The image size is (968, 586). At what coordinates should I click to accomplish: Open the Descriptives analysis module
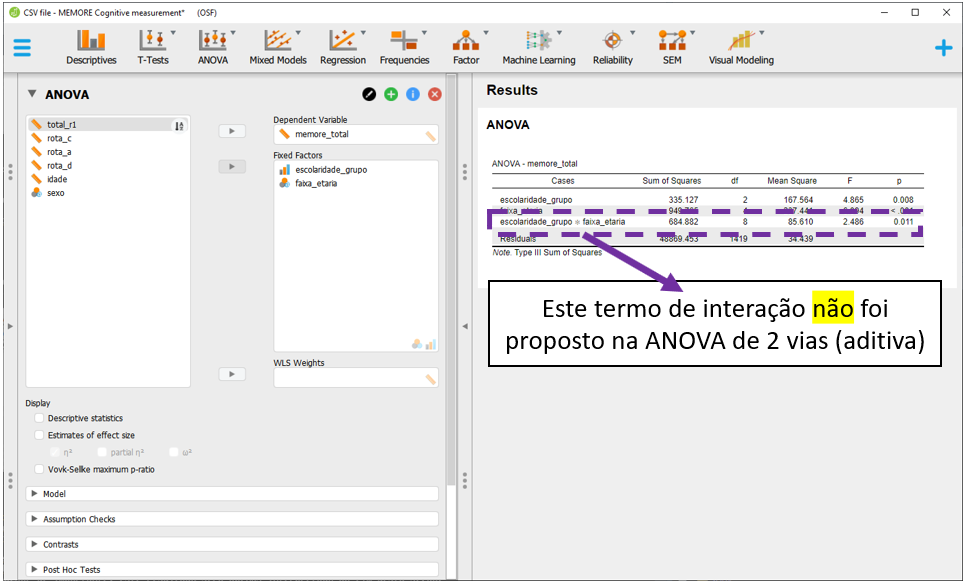(x=91, y=47)
